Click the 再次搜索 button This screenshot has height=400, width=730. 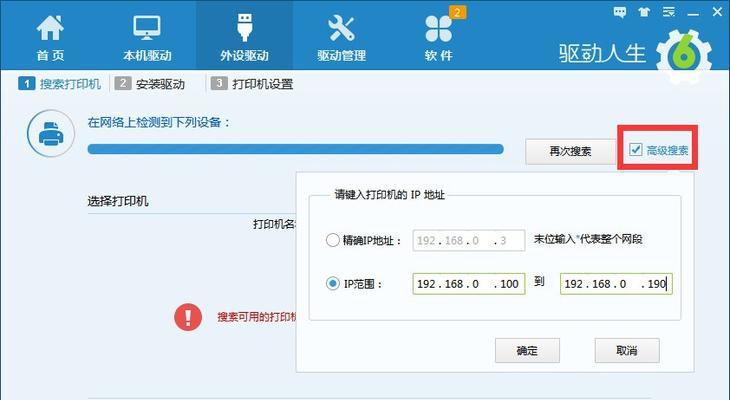[x=570, y=151]
